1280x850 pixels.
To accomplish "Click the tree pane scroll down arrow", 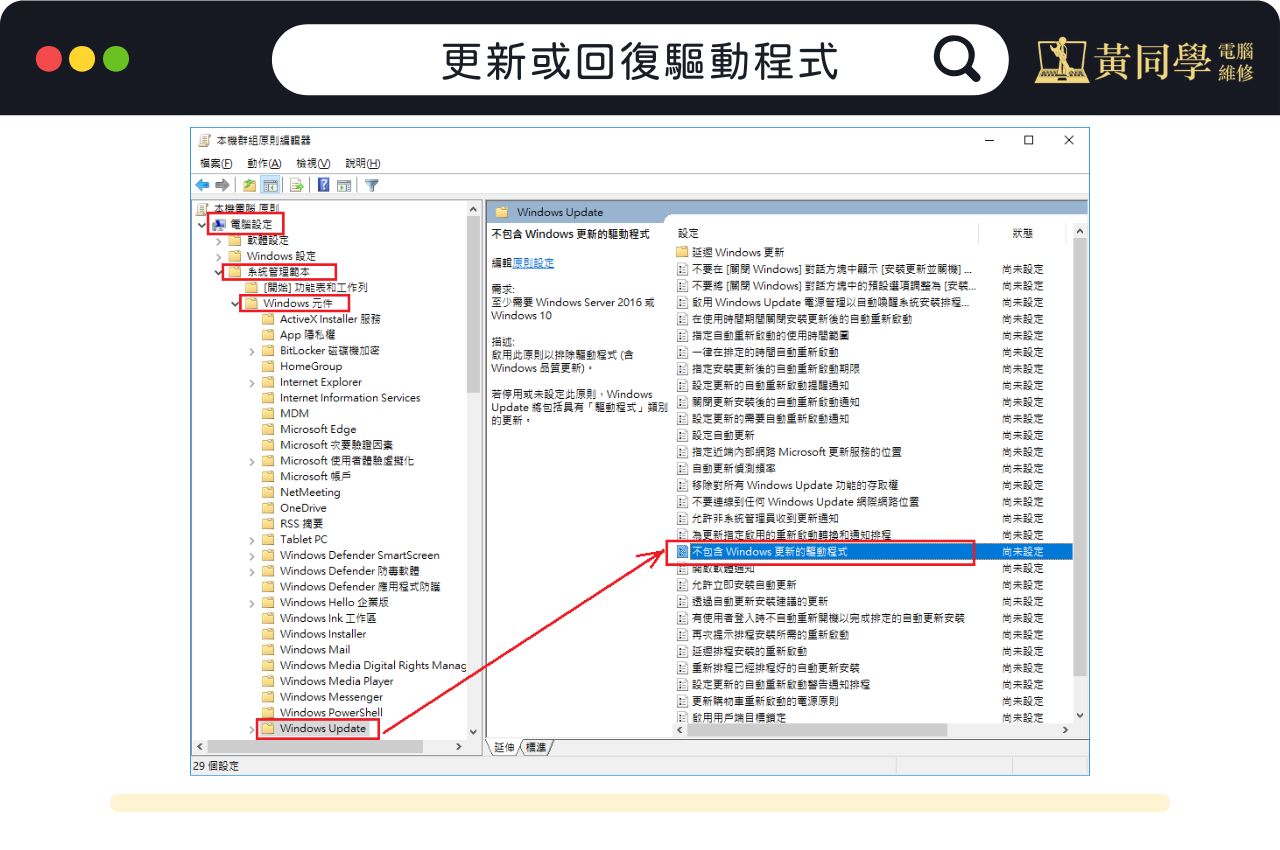I will tap(474, 731).
